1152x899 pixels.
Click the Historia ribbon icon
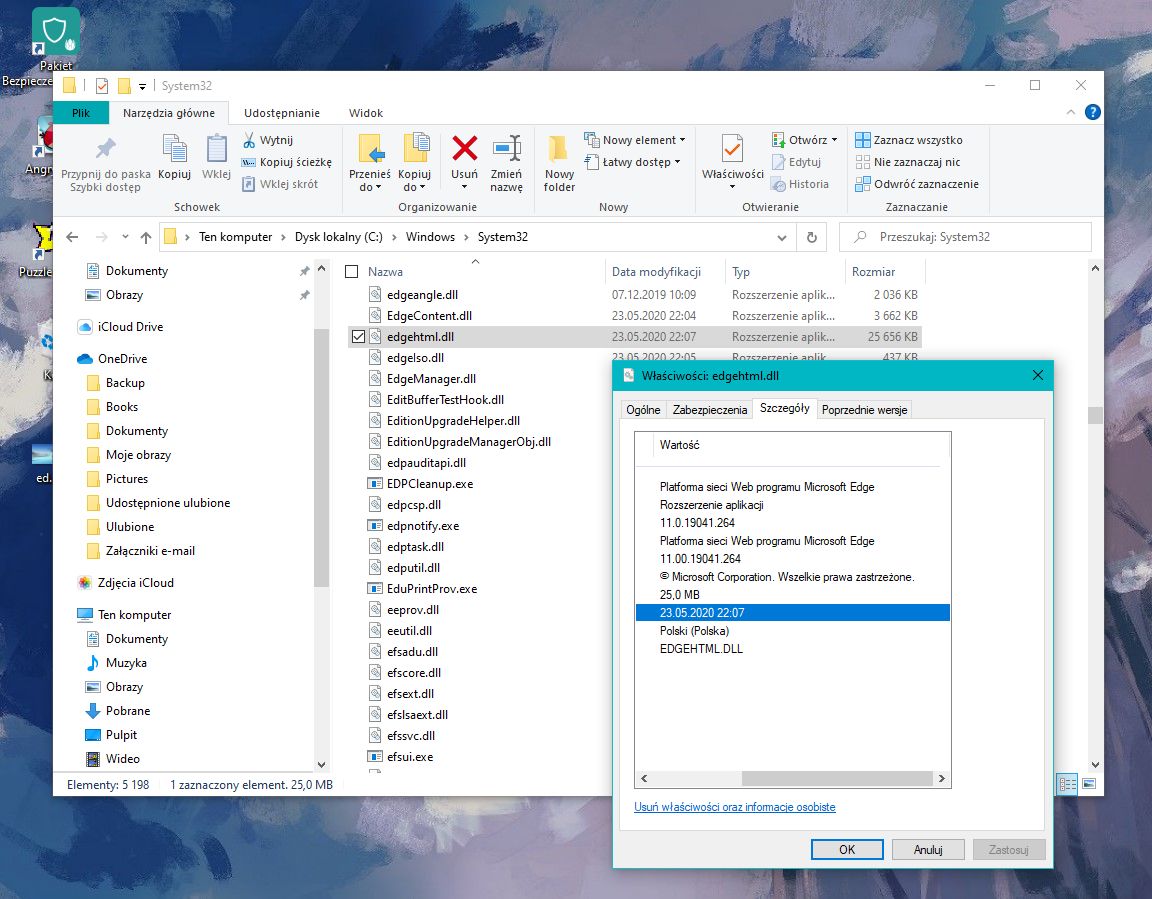[779, 184]
